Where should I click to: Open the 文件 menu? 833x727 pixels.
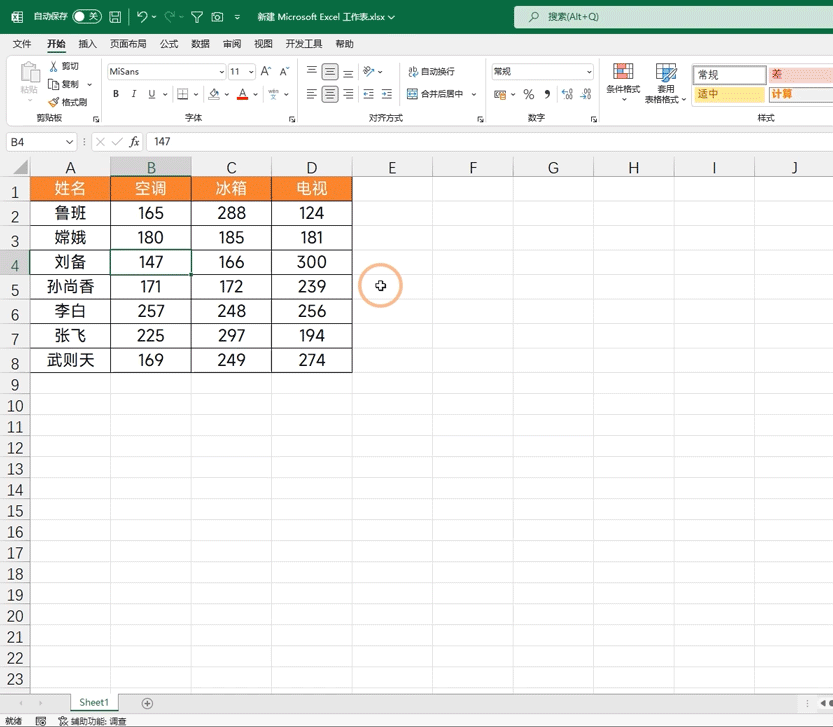pyautogui.click(x=22, y=44)
